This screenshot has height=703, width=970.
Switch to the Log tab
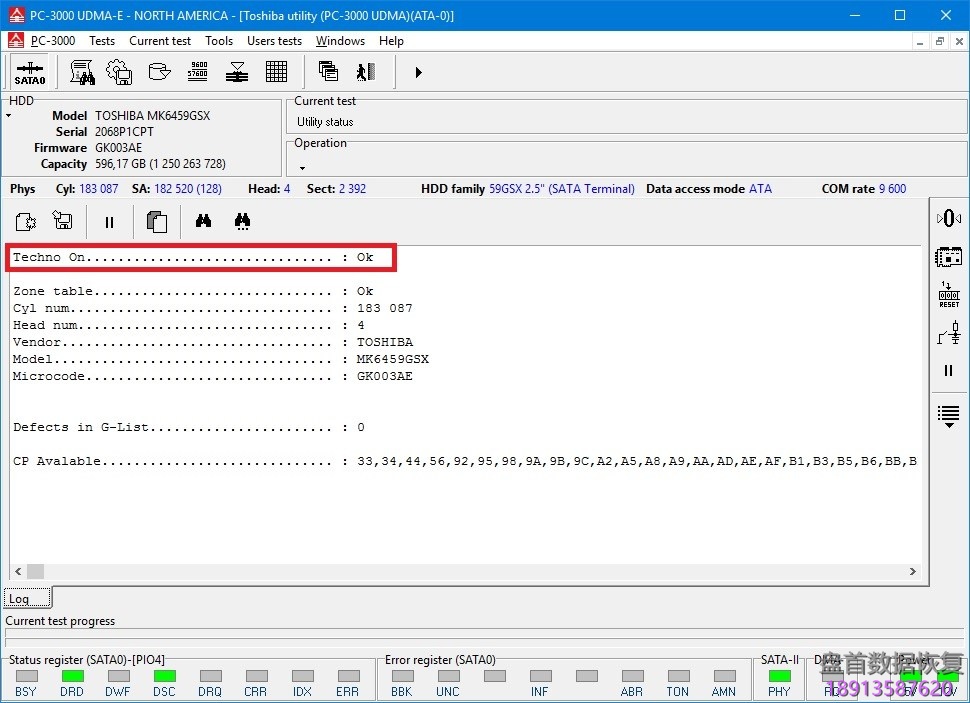(19, 599)
